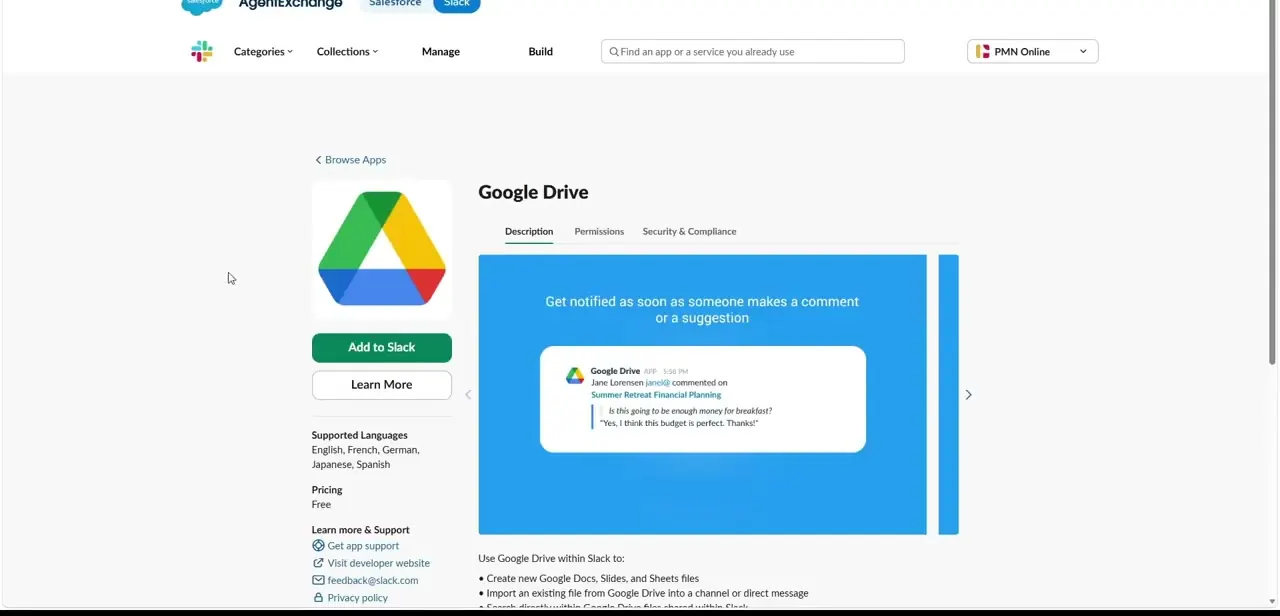Select the Slack toggle in header
This screenshot has width=1280, height=616.
[x=457, y=4]
